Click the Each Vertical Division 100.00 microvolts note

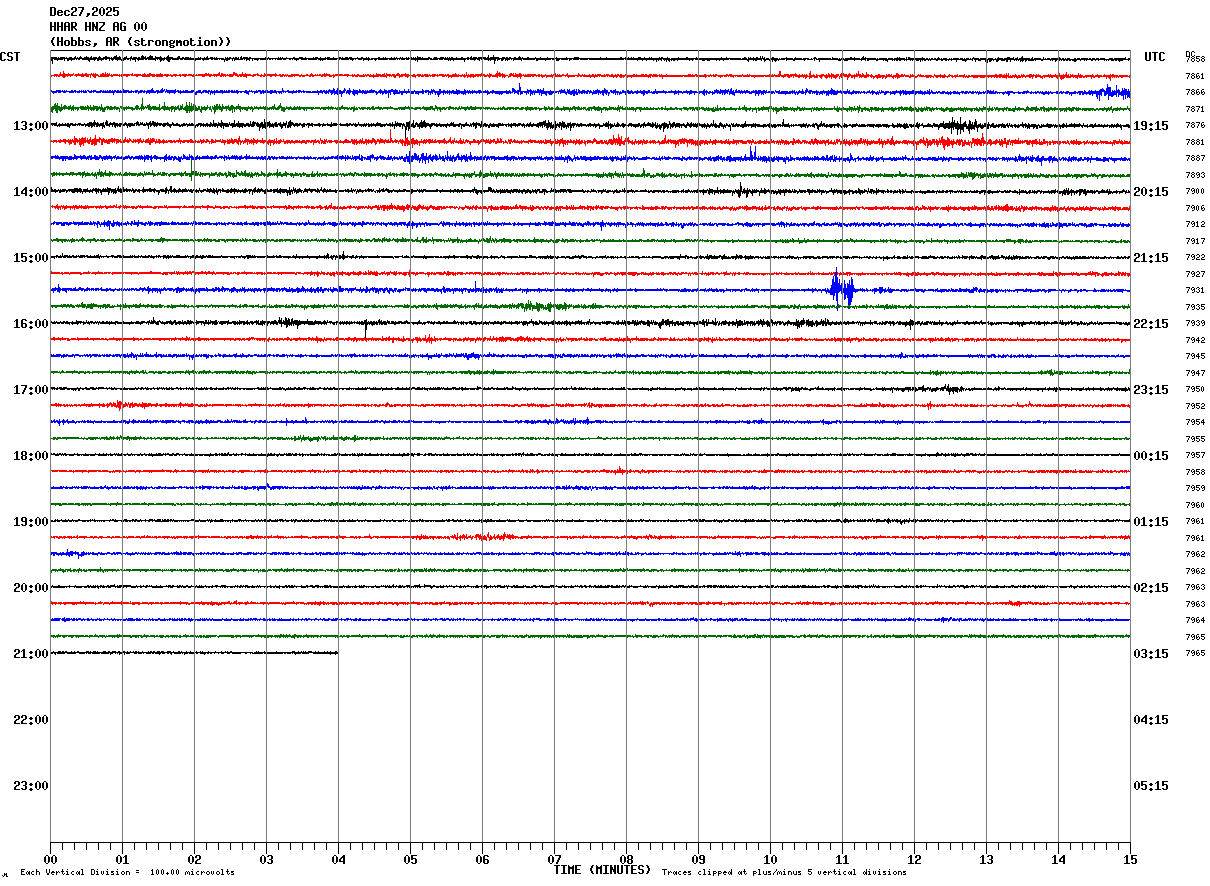(x=127, y=873)
